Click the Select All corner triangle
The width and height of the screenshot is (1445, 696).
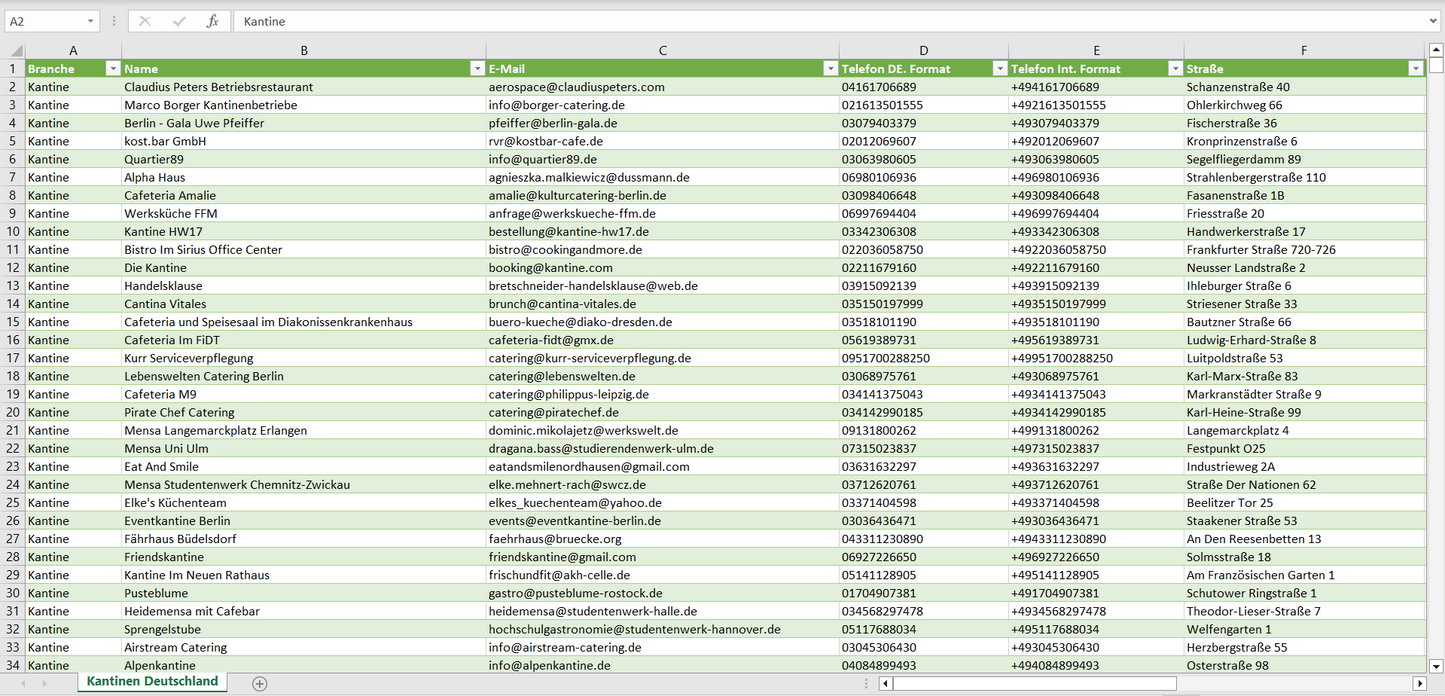point(14,50)
